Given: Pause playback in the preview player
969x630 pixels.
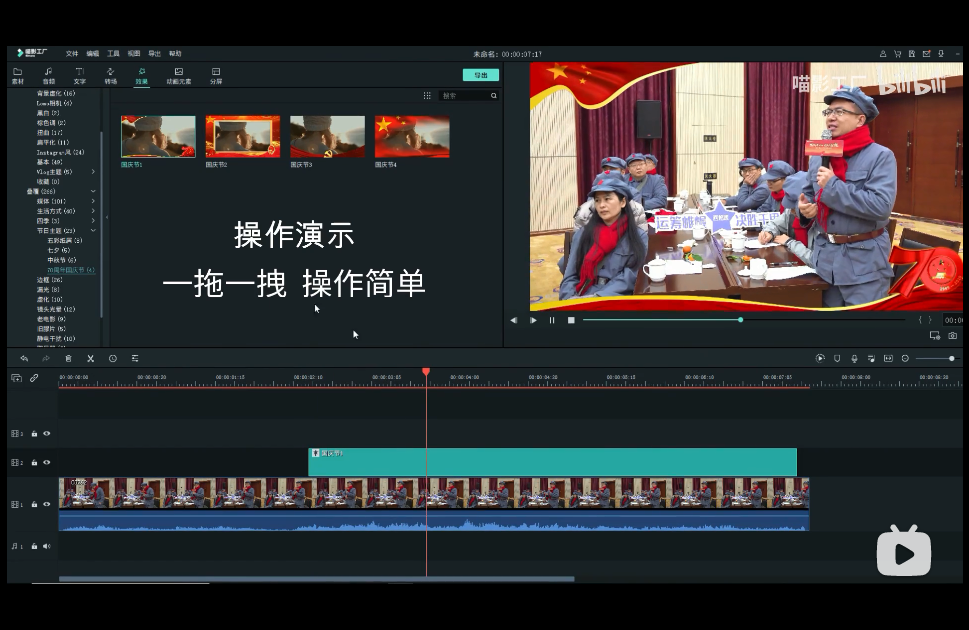Looking at the screenshot, I should [551, 320].
